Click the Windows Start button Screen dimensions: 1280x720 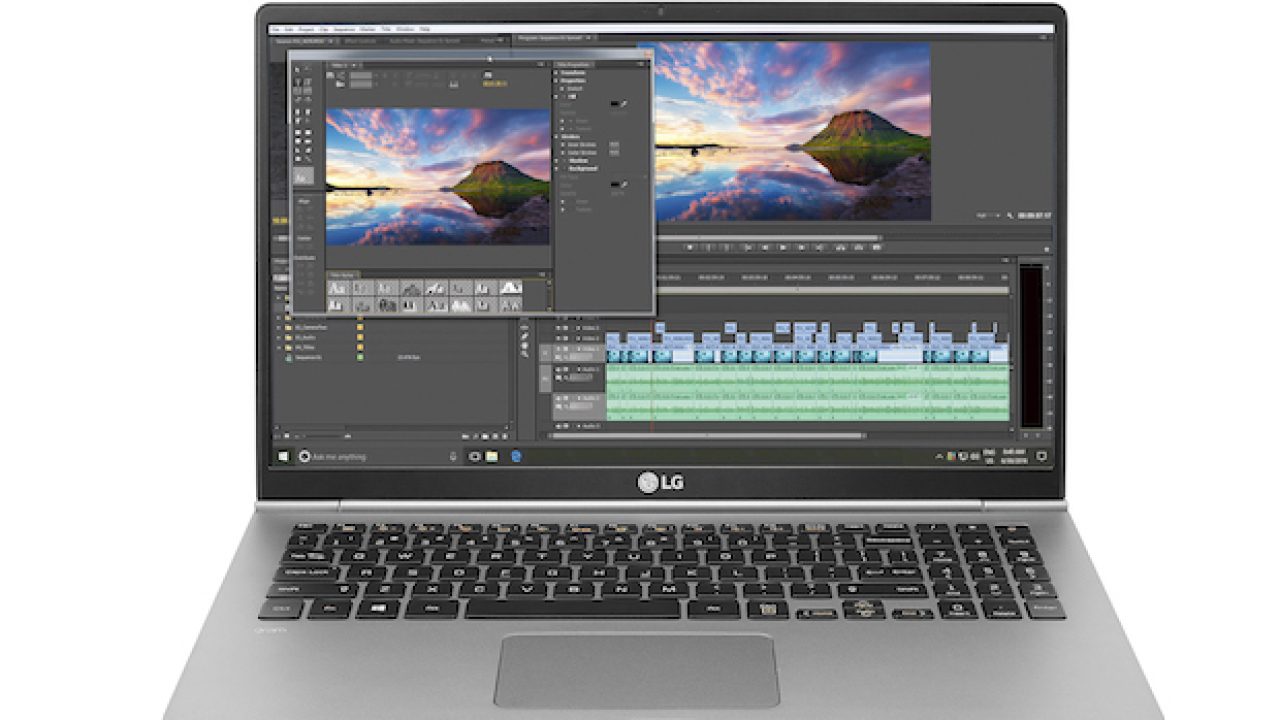pos(283,457)
